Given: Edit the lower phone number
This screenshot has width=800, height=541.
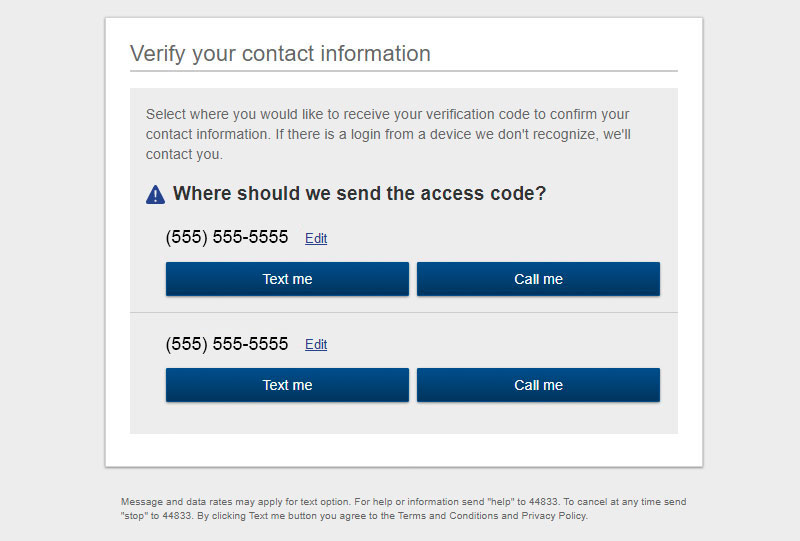Looking at the screenshot, I should (x=316, y=345).
